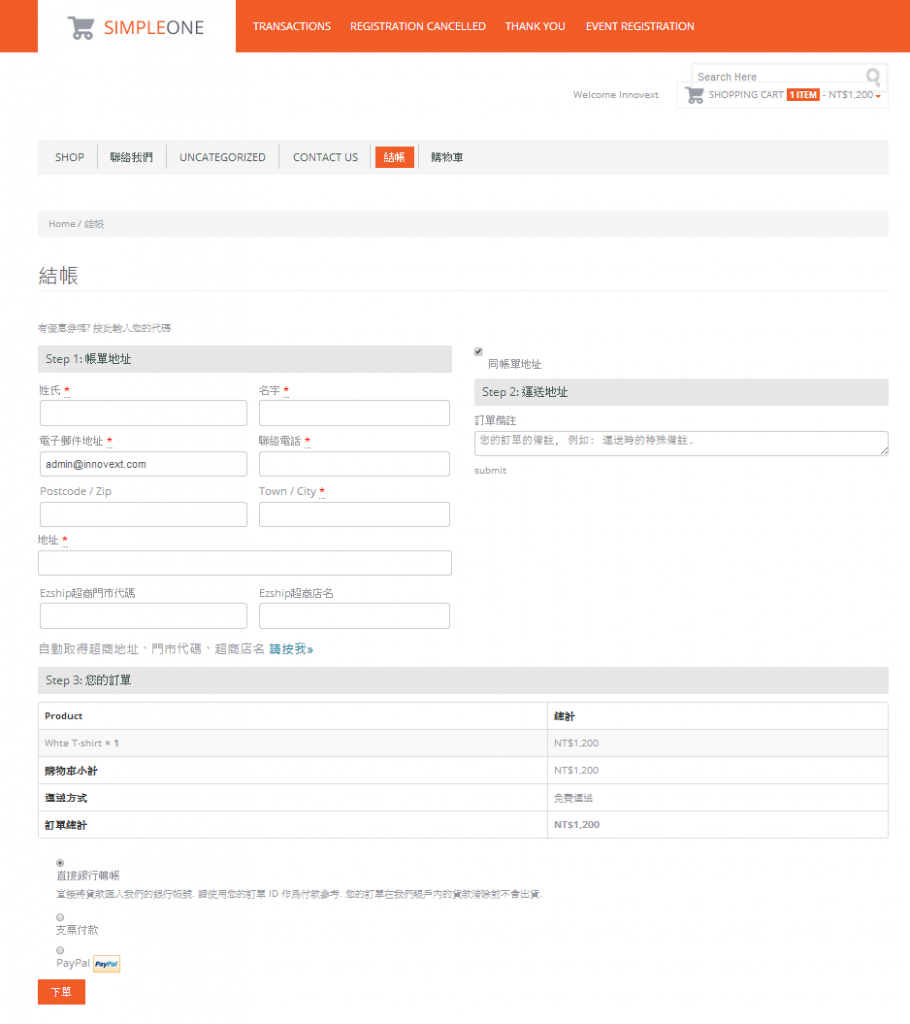The width and height of the screenshot is (910, 1024).
Task: Click the search magnifier icon
Action: click(x=873, y=77)
